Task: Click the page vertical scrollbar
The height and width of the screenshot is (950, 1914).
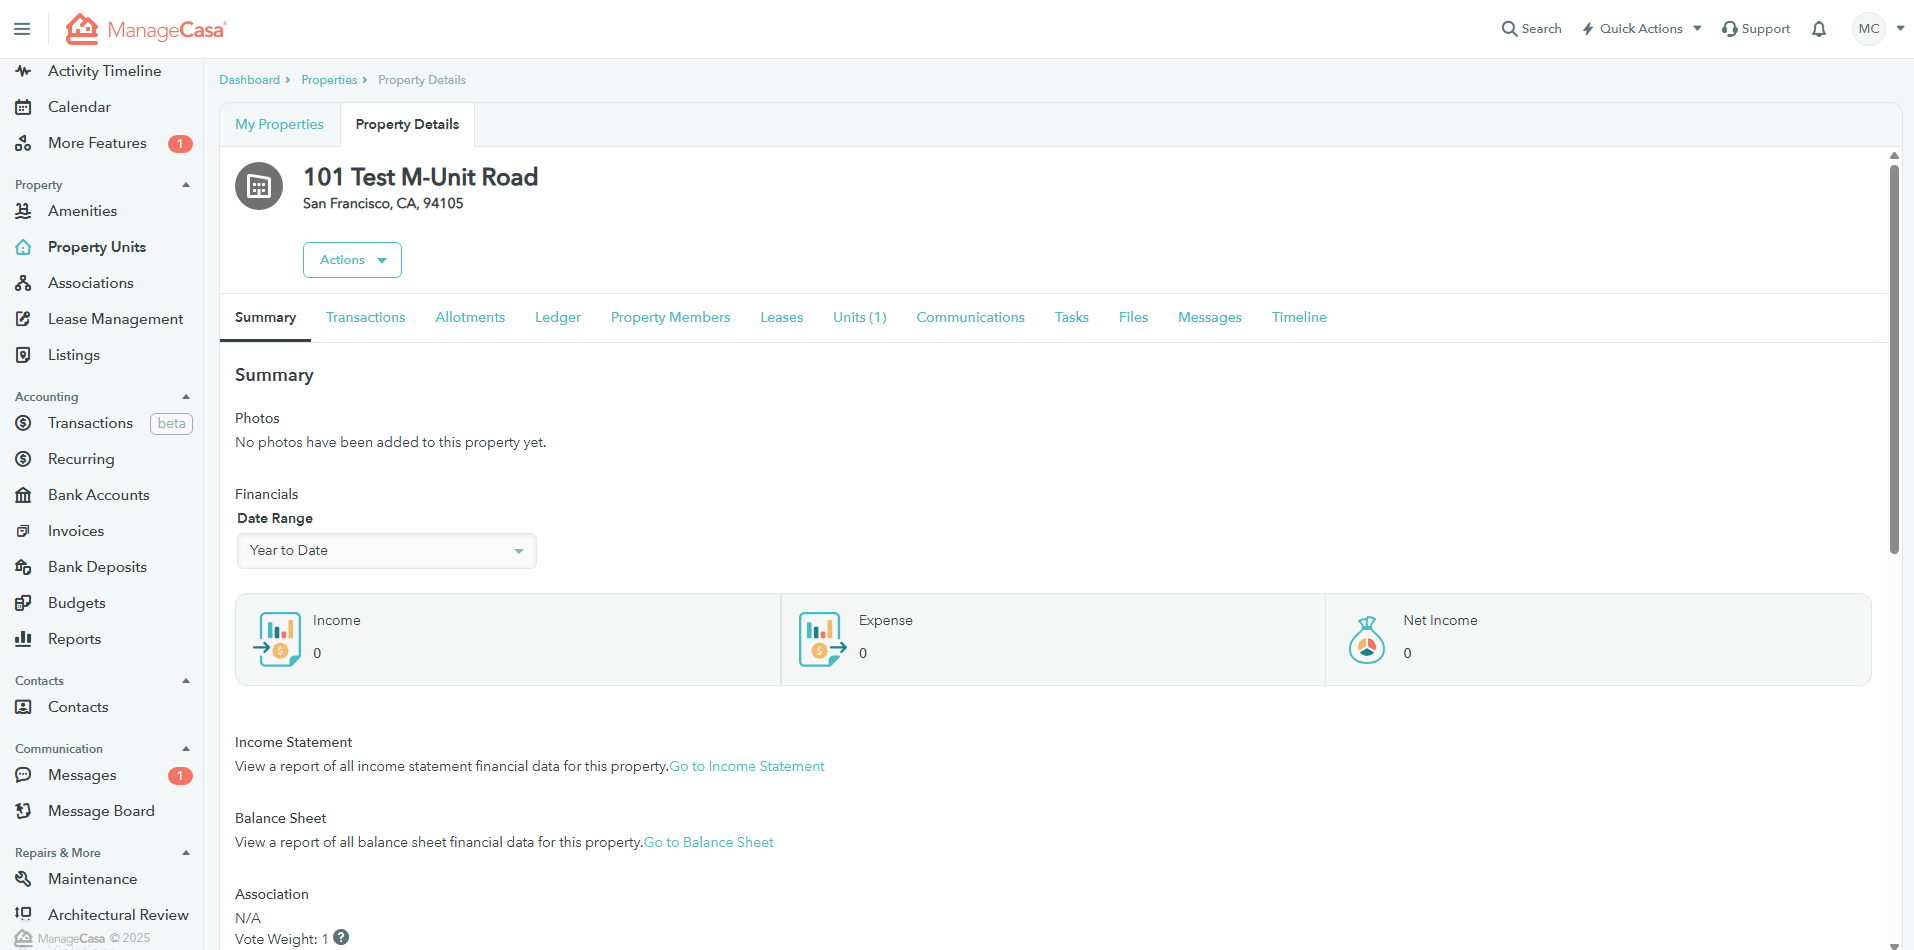Action: point(1894,360)
